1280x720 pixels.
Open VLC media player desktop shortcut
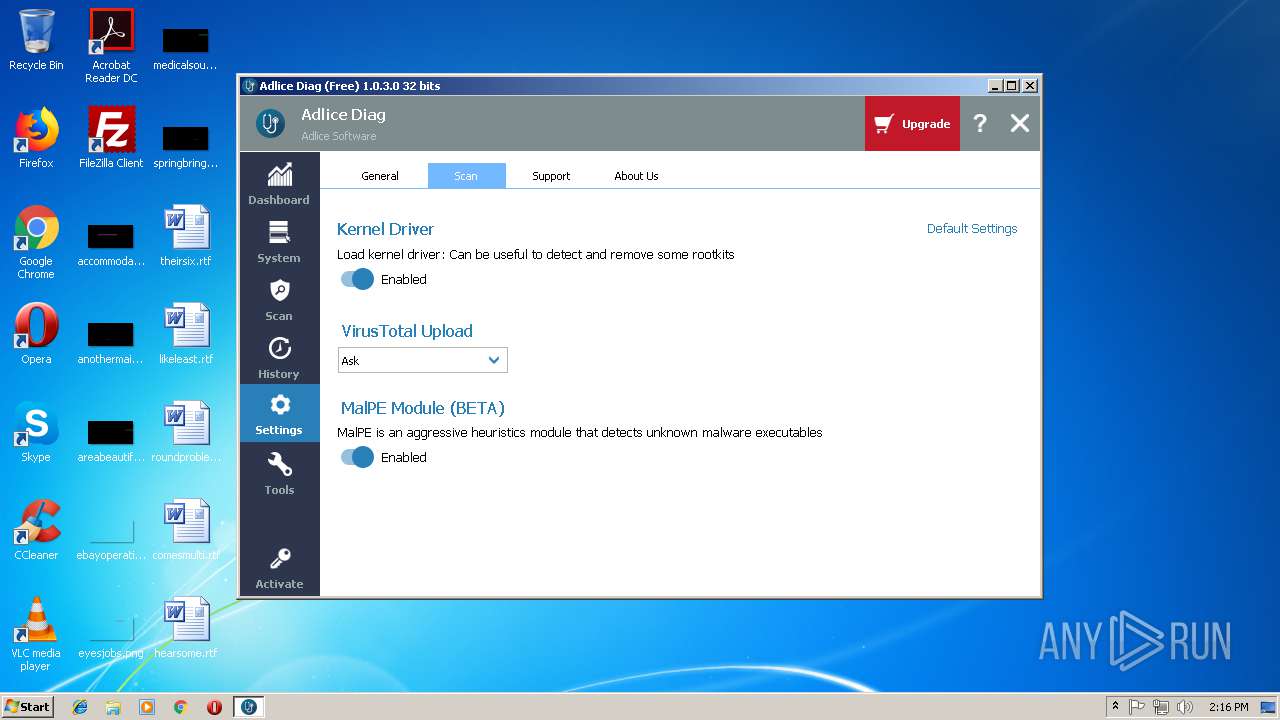pos(36,634)
